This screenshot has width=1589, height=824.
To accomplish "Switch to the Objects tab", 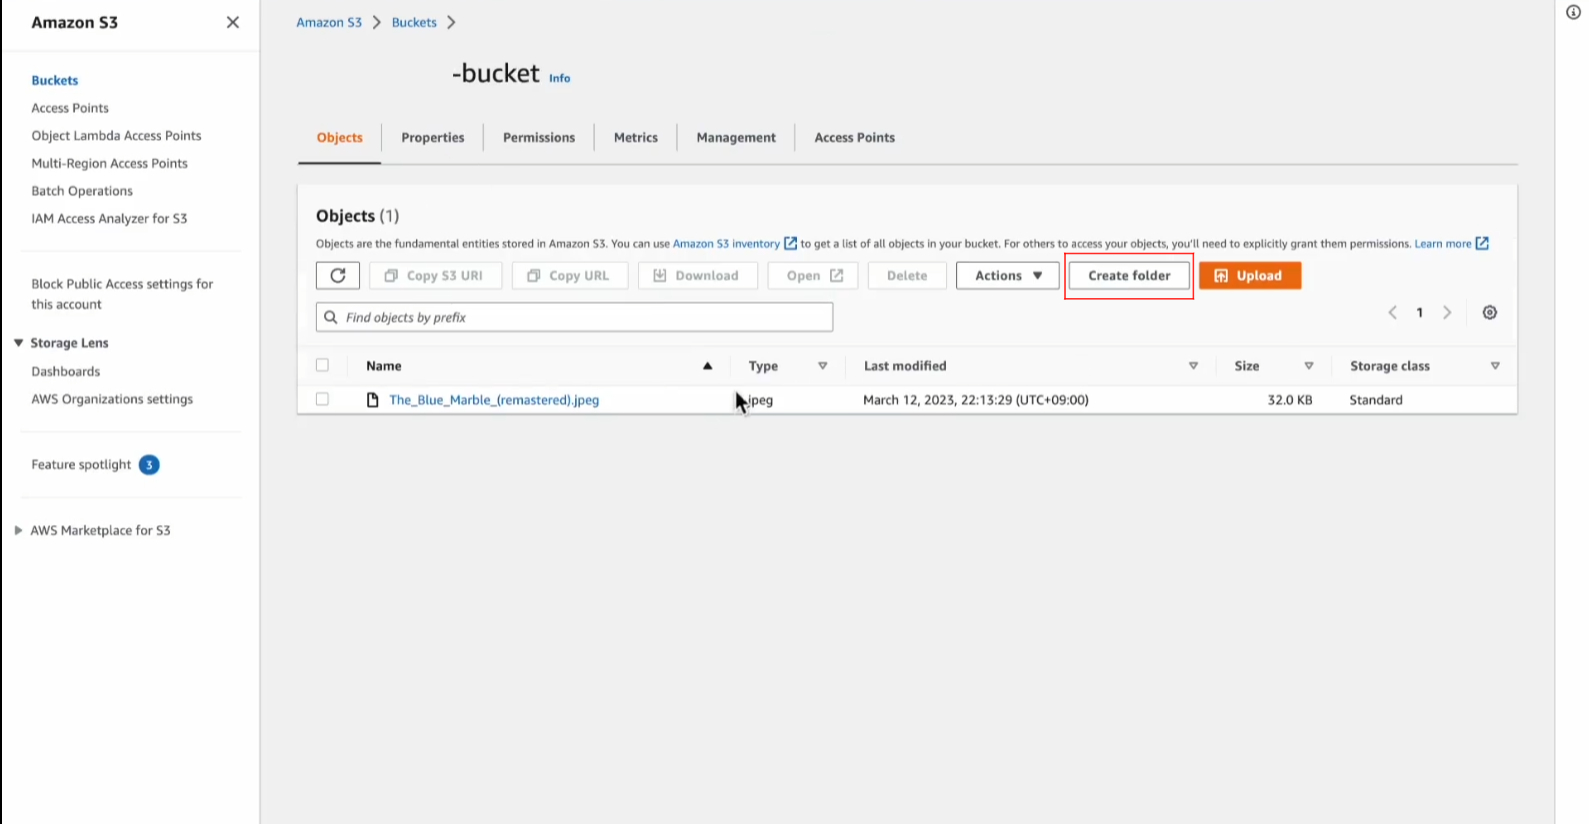I will coord(340,138).
